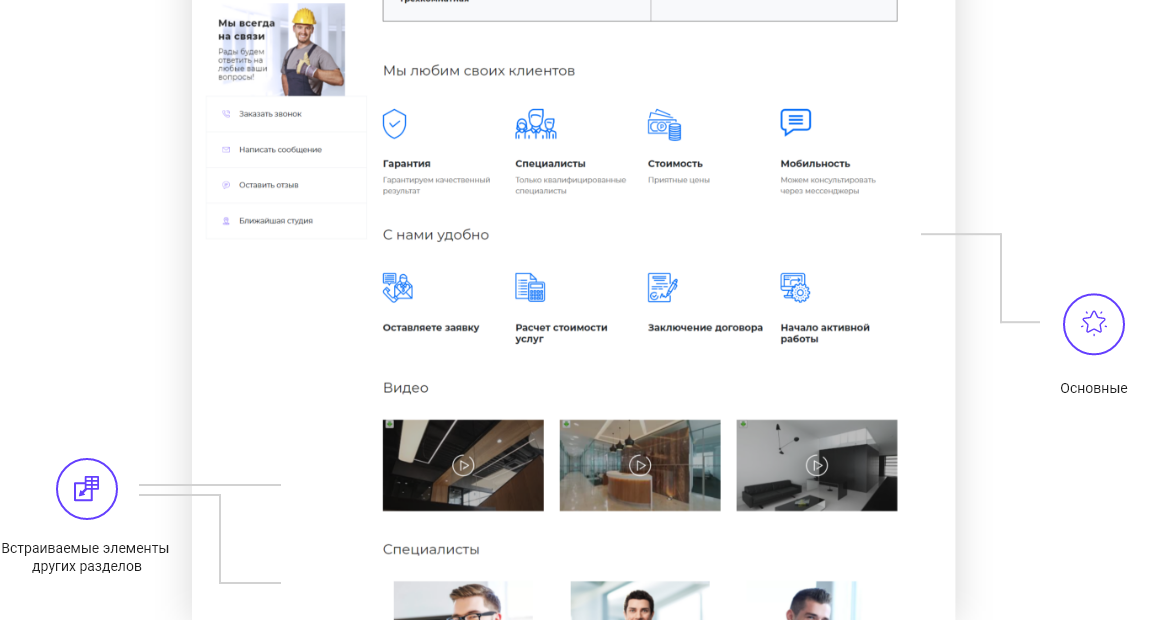
Task: Play the video showing the dark ceiling interior
Action: 463,465
